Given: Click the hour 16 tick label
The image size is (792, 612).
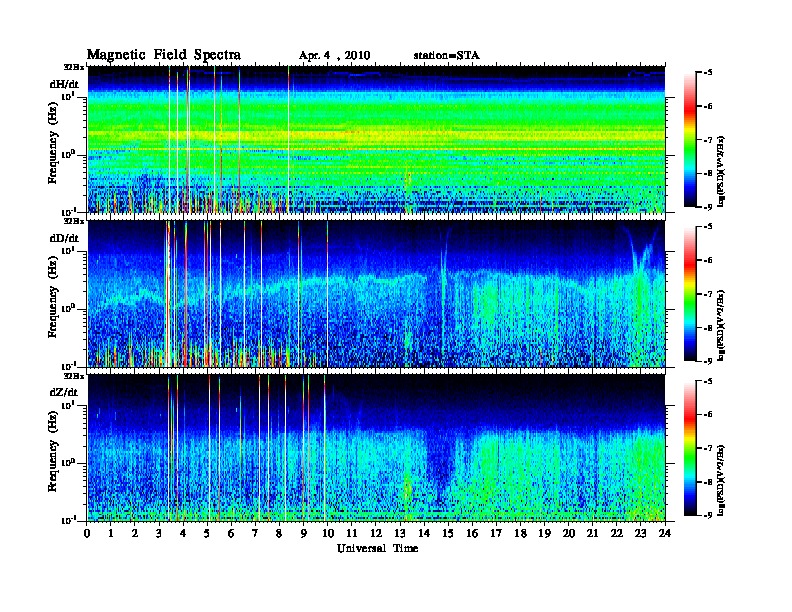Looking at the screenshot, I should click(x=472, y=533).
